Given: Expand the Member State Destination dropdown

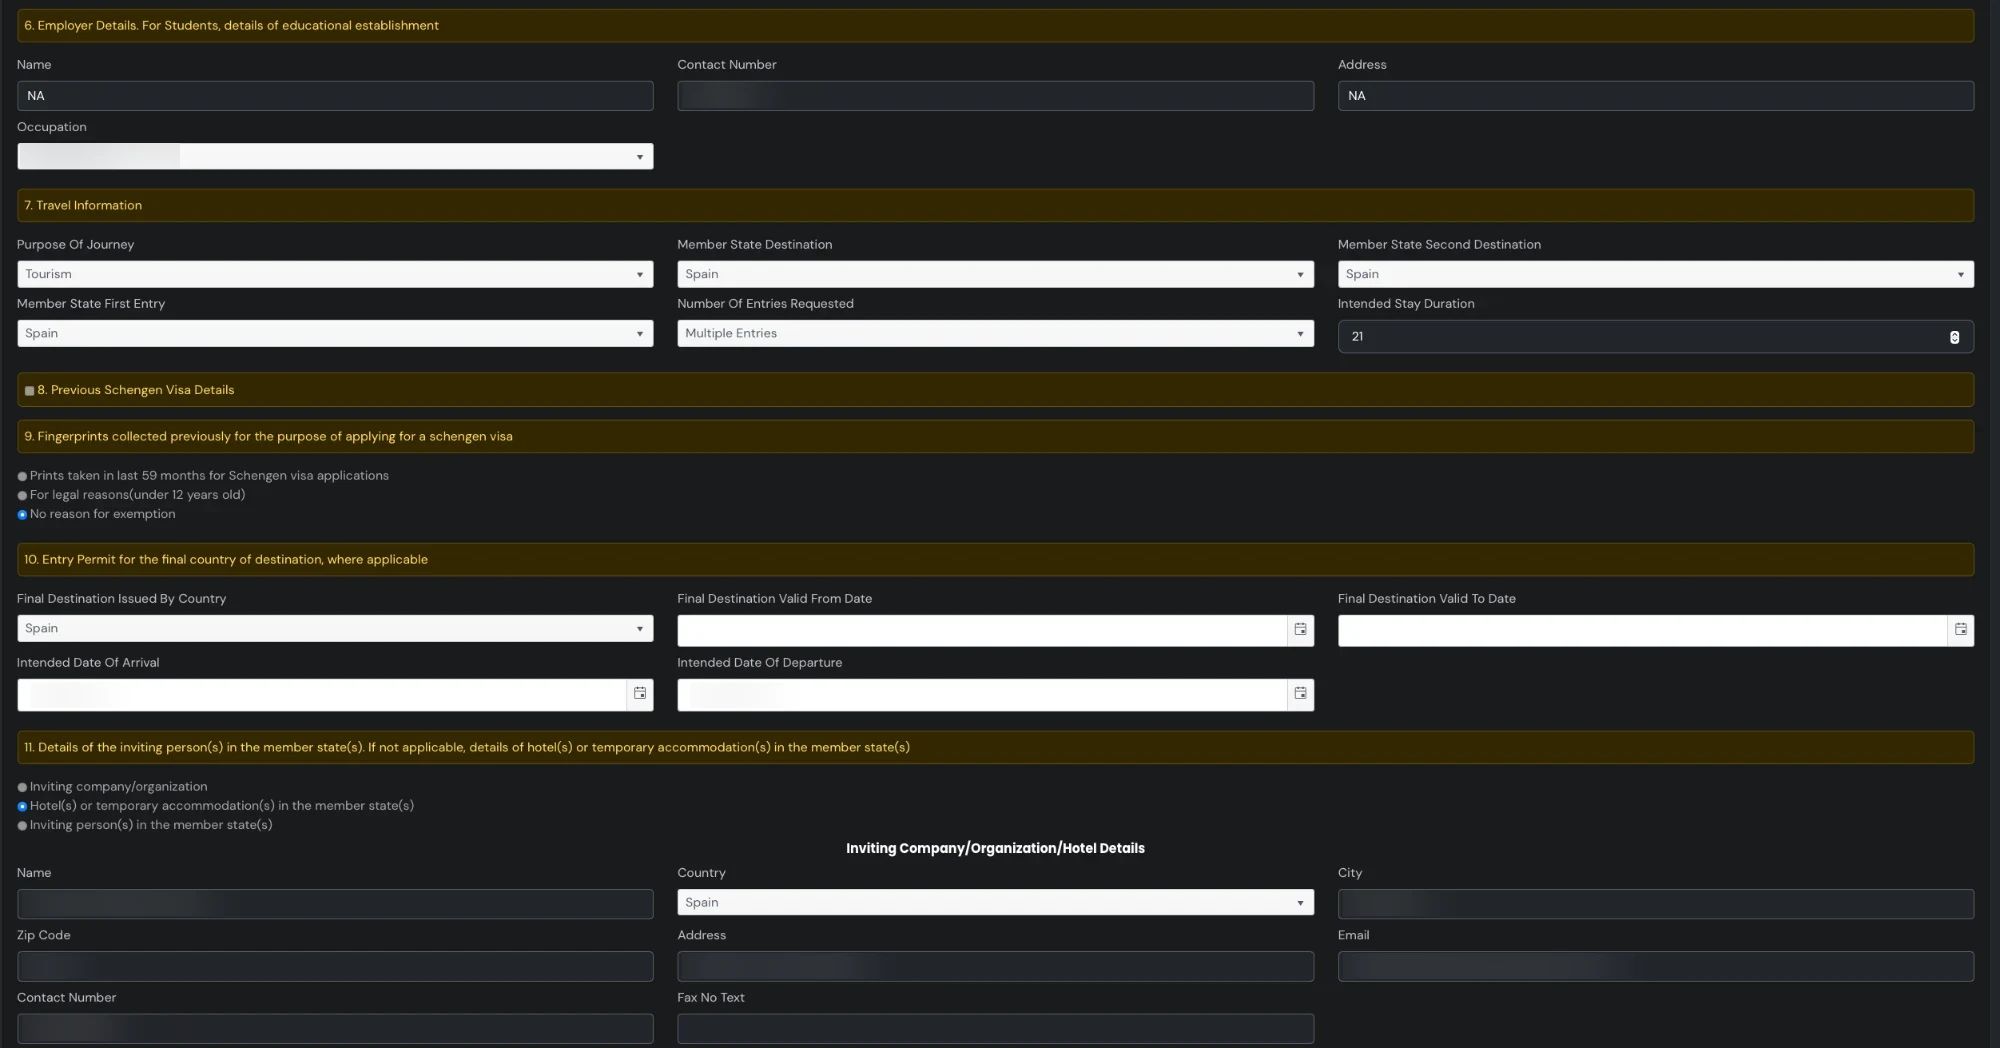Looking at the screenshot, I should tap(995, 274).
